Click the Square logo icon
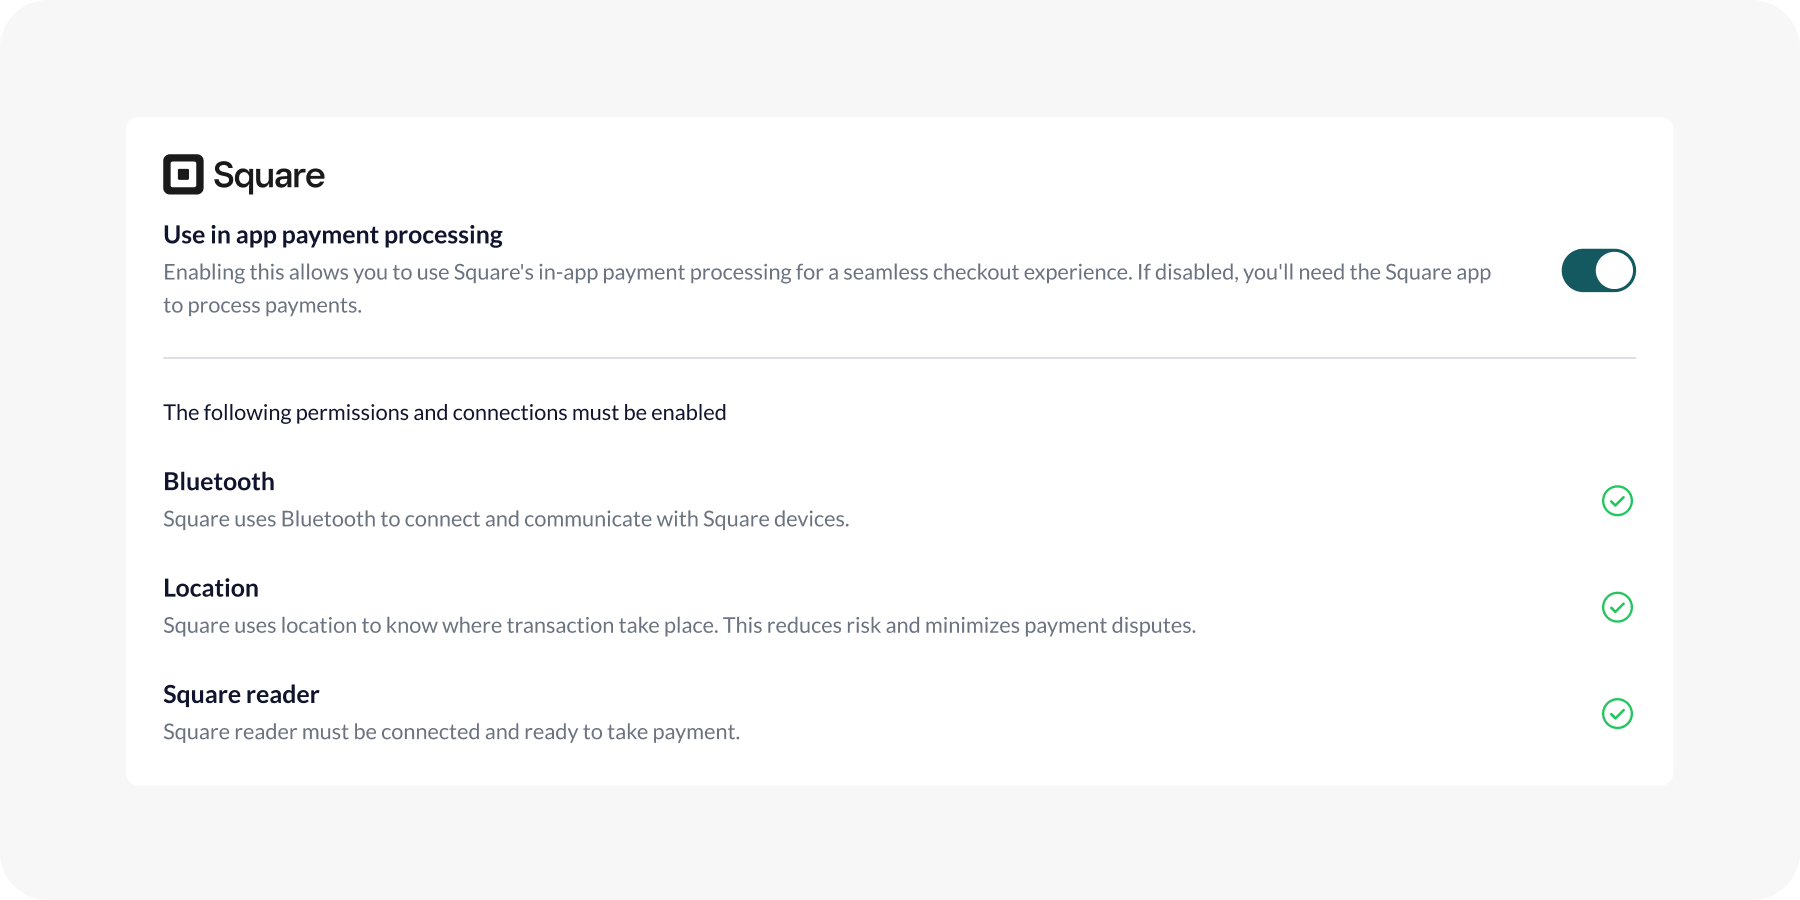 [183, 175]
